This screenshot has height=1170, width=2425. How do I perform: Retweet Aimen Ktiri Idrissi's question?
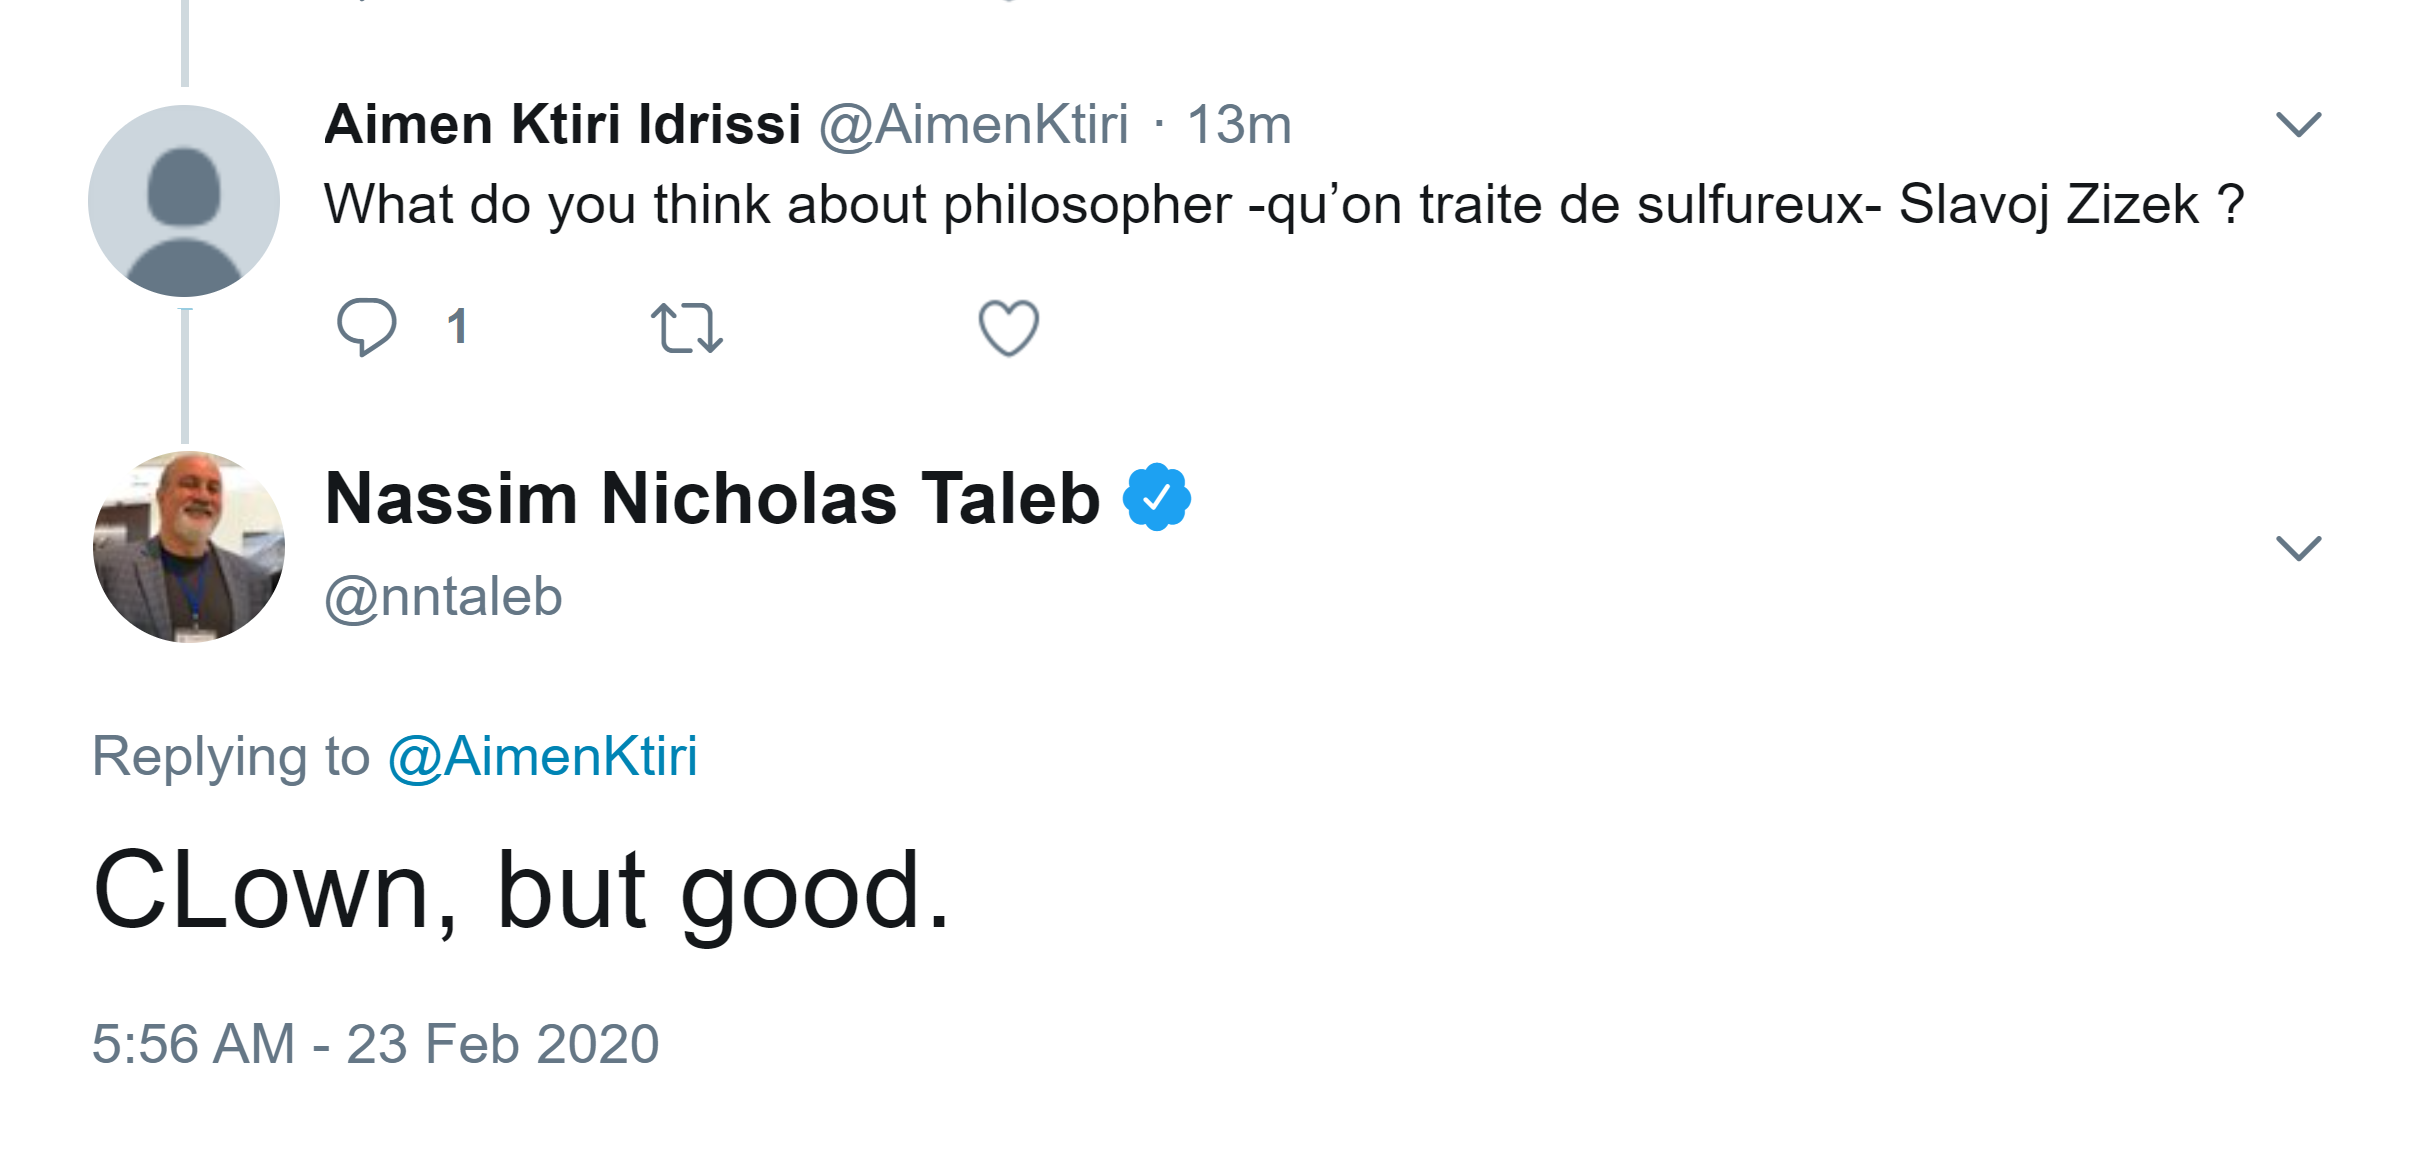point(686,328)
